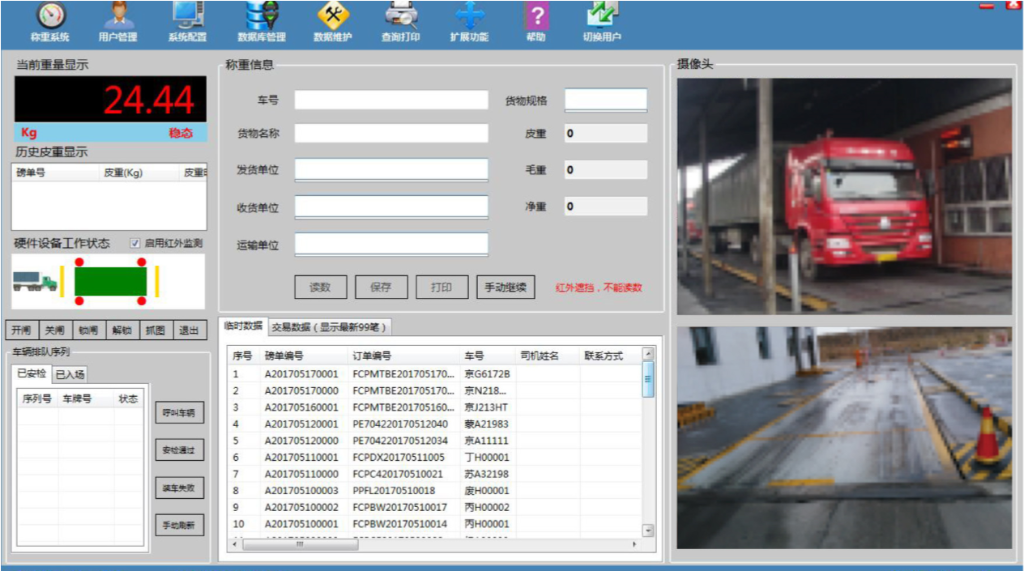Switch to the 交易数据 tab
Screen dimensions: 1024x571
tap(329, 327)
